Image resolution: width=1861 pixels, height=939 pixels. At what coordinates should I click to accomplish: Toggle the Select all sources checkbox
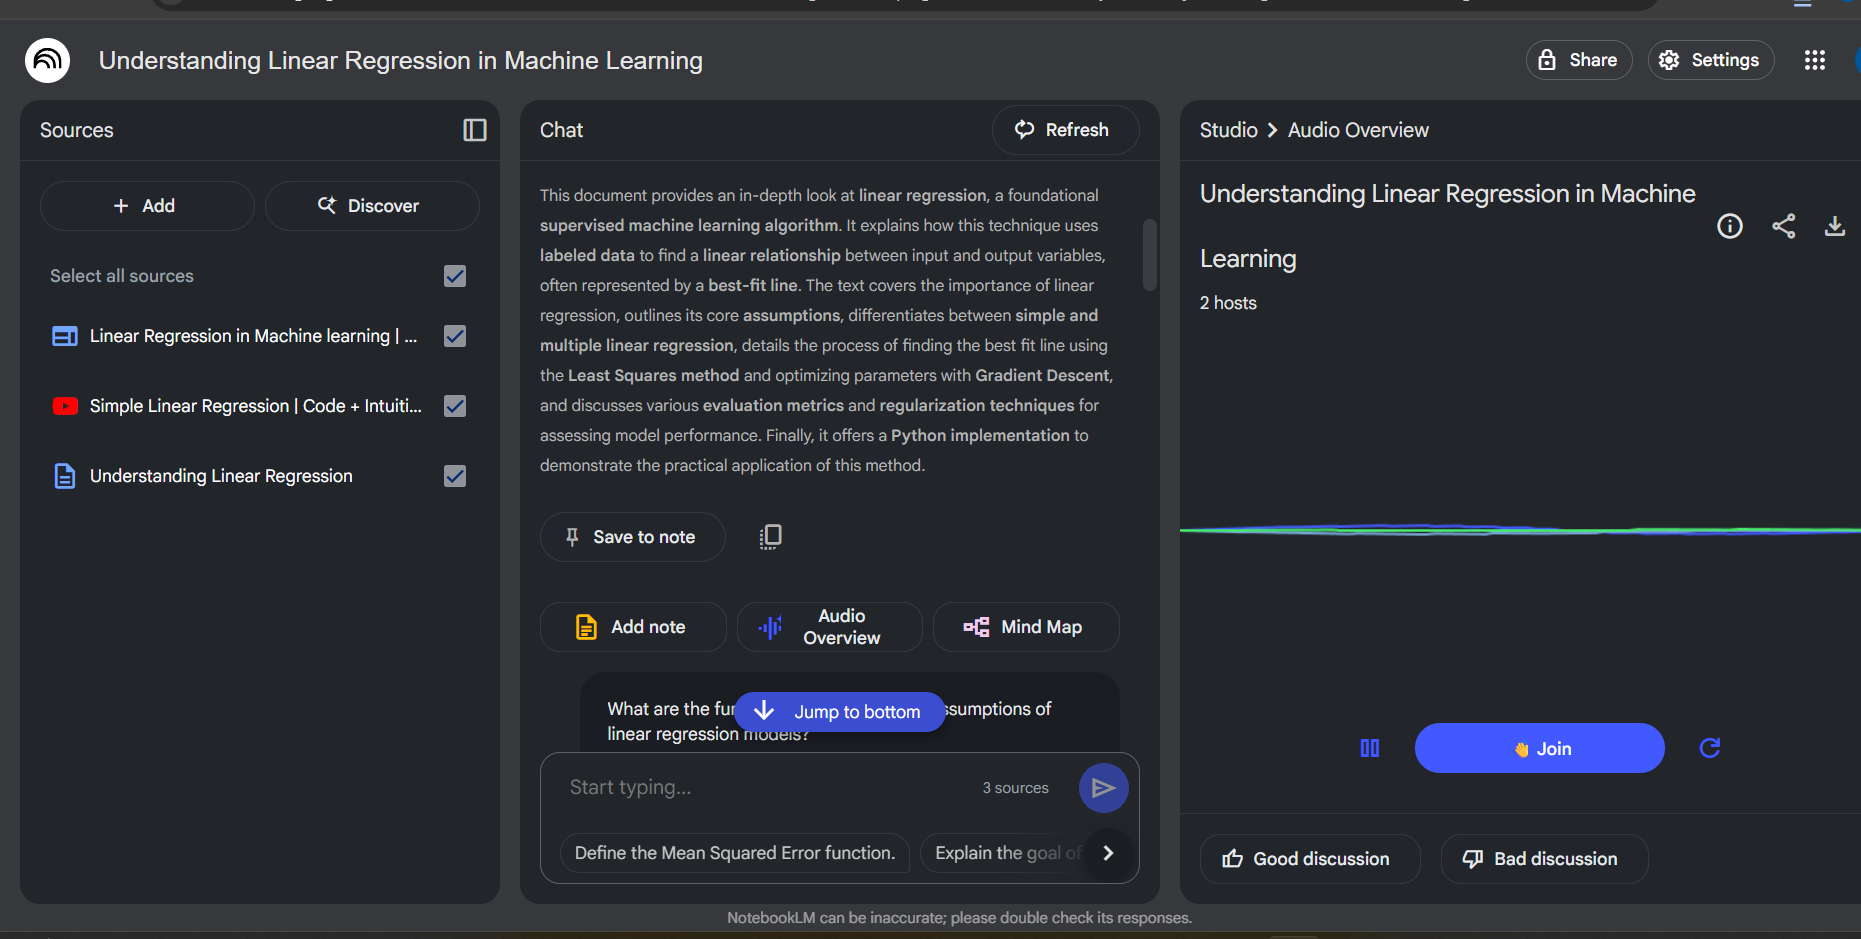point(455,276)
